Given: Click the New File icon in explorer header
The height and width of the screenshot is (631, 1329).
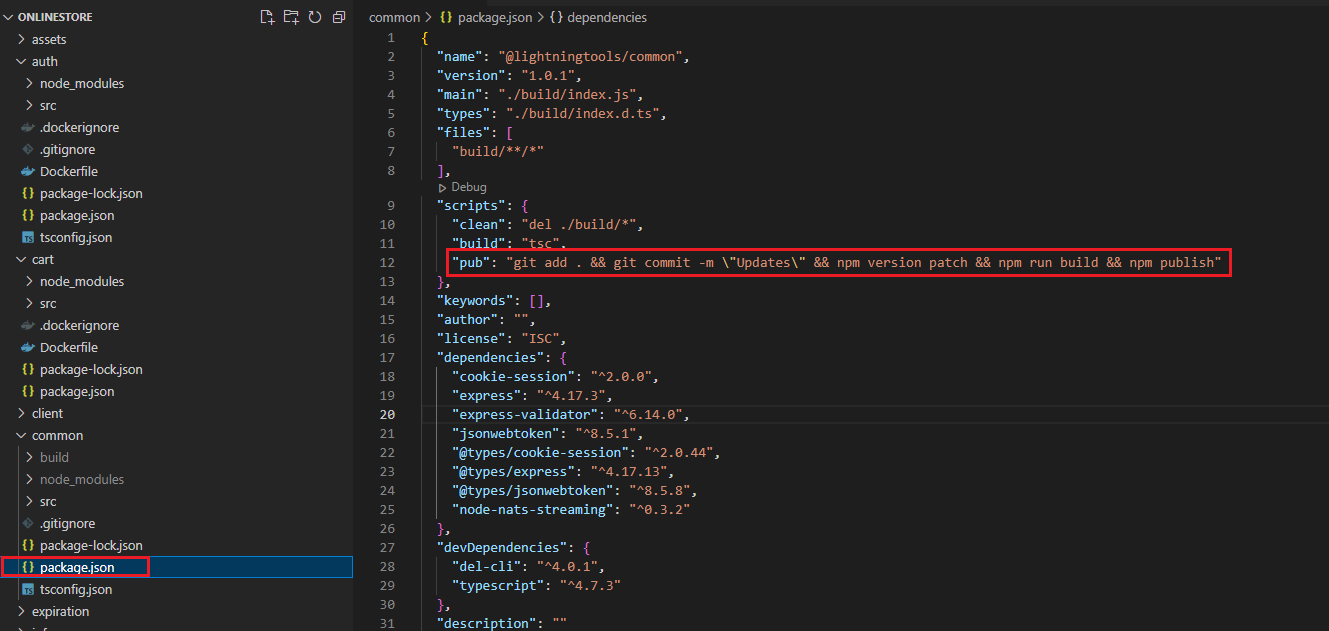Looking at the screenshot, I should [x=267, y=17].
